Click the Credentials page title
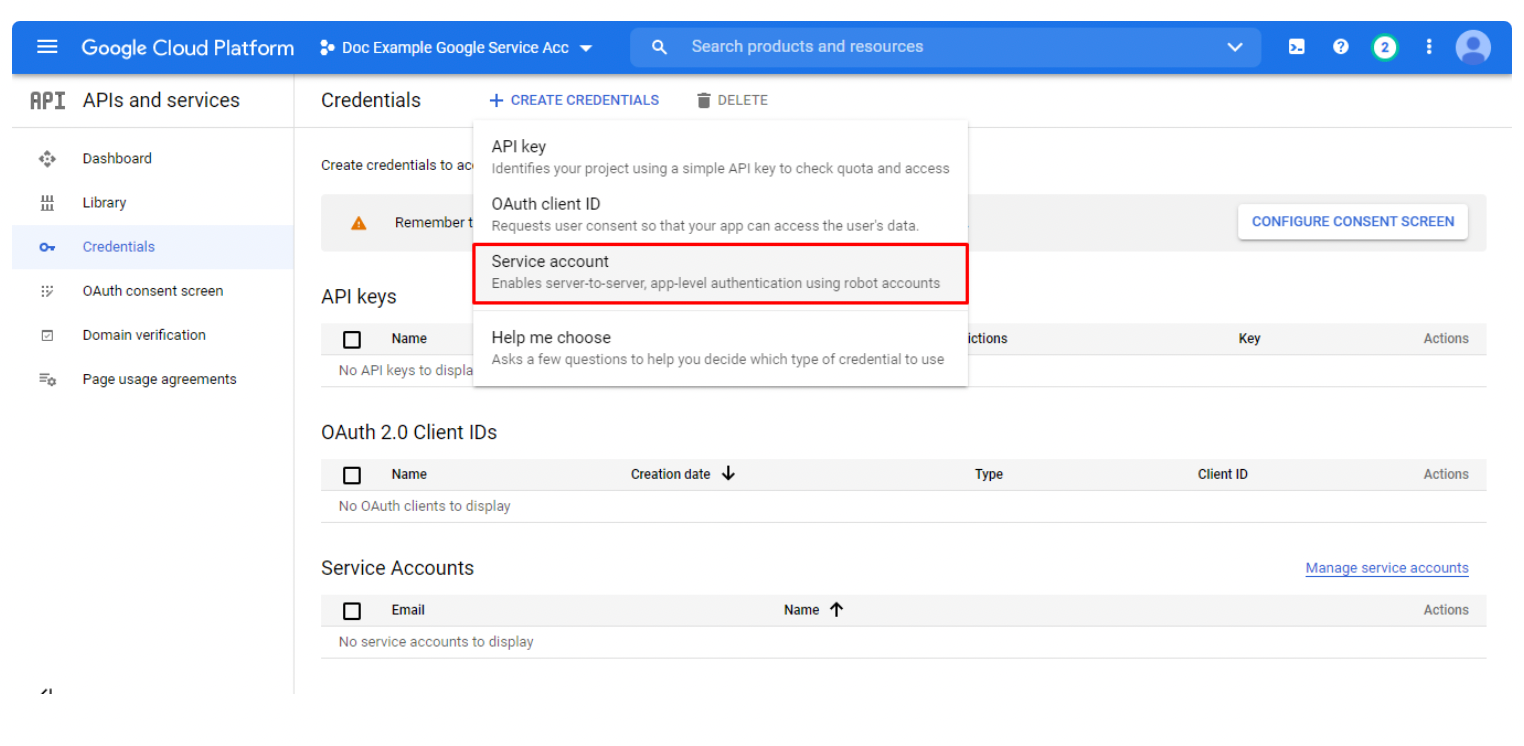 (371, 100)
